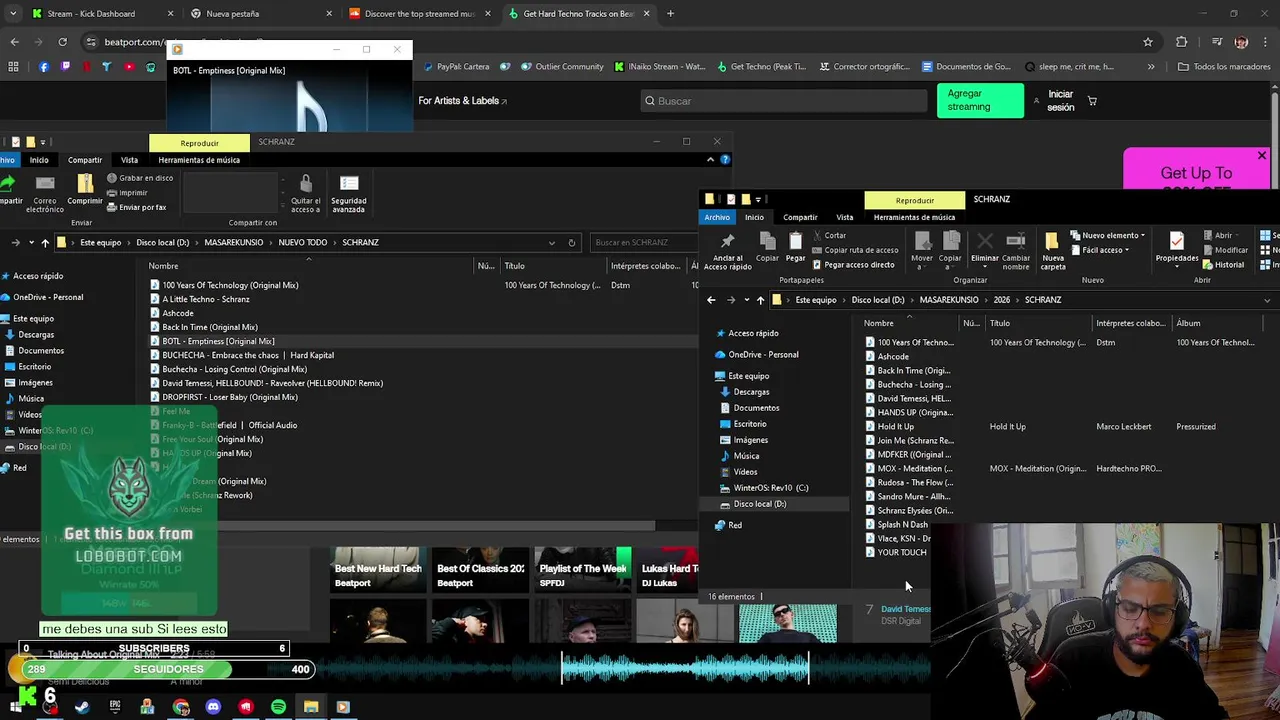This screenshot has height=720, width=1280.
Task: Click Enviar por fax
Action: click(x=137, y=207)
